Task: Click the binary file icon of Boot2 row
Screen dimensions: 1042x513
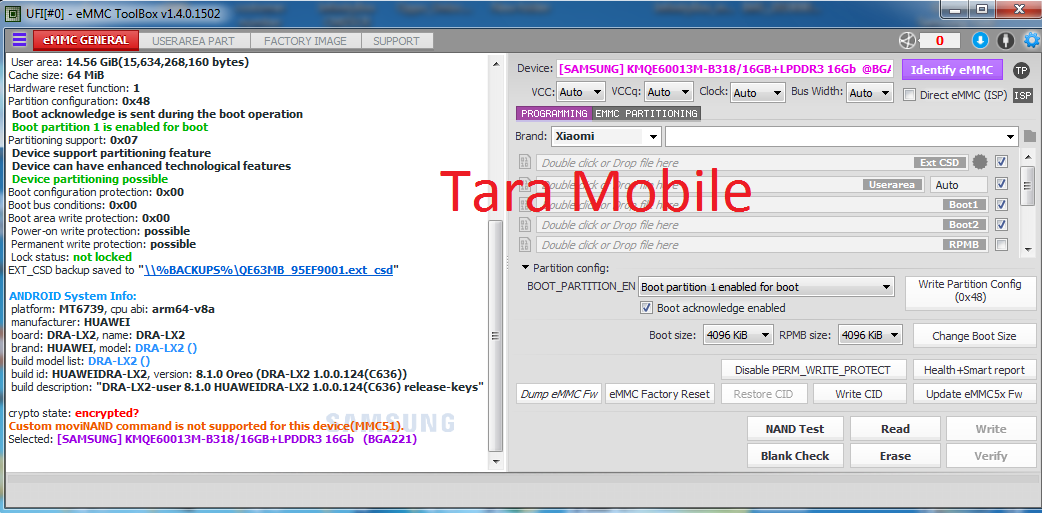Action: [525, 225]
